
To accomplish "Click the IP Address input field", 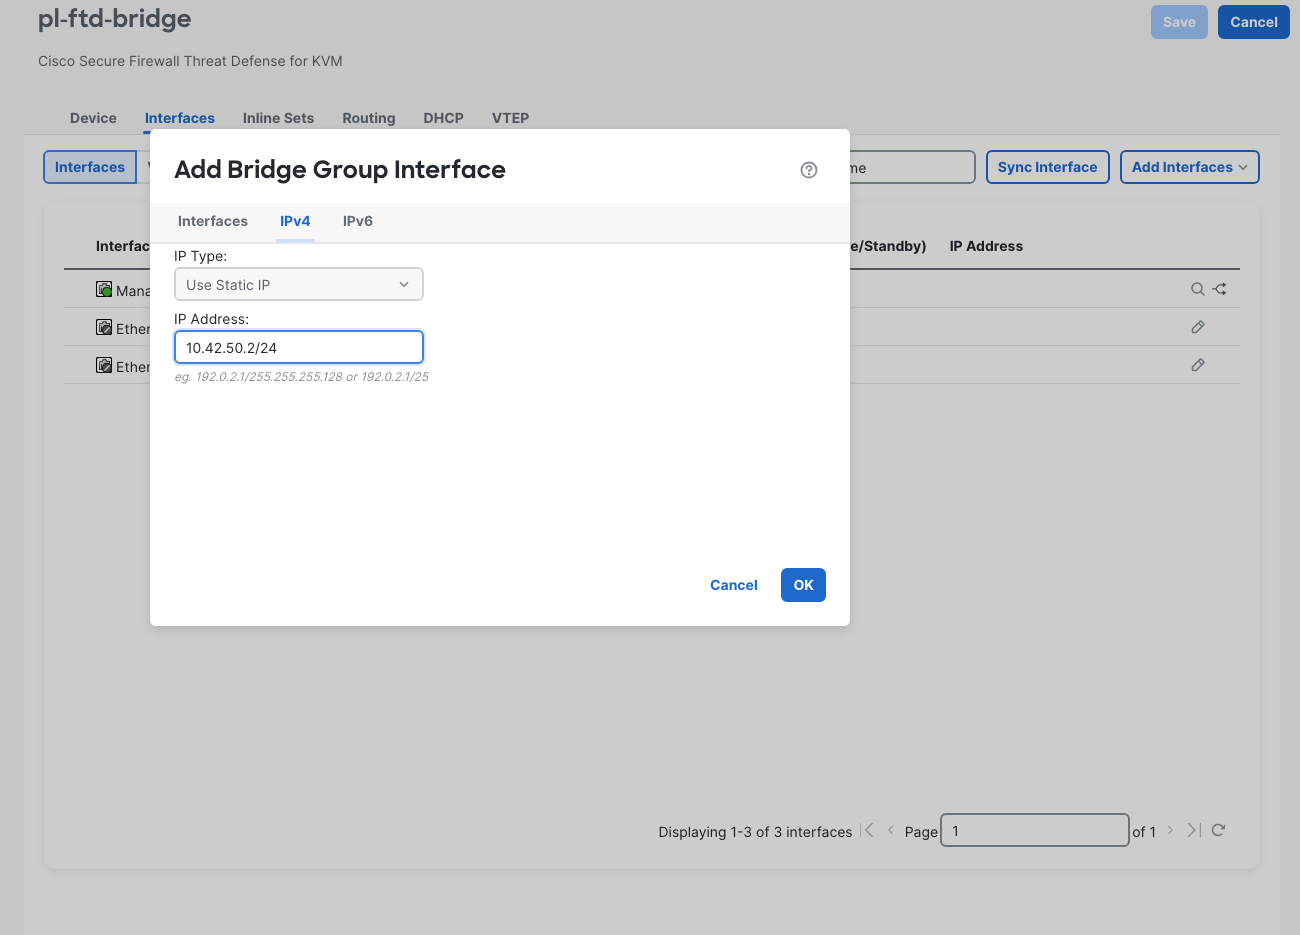I will click(299, 347).
